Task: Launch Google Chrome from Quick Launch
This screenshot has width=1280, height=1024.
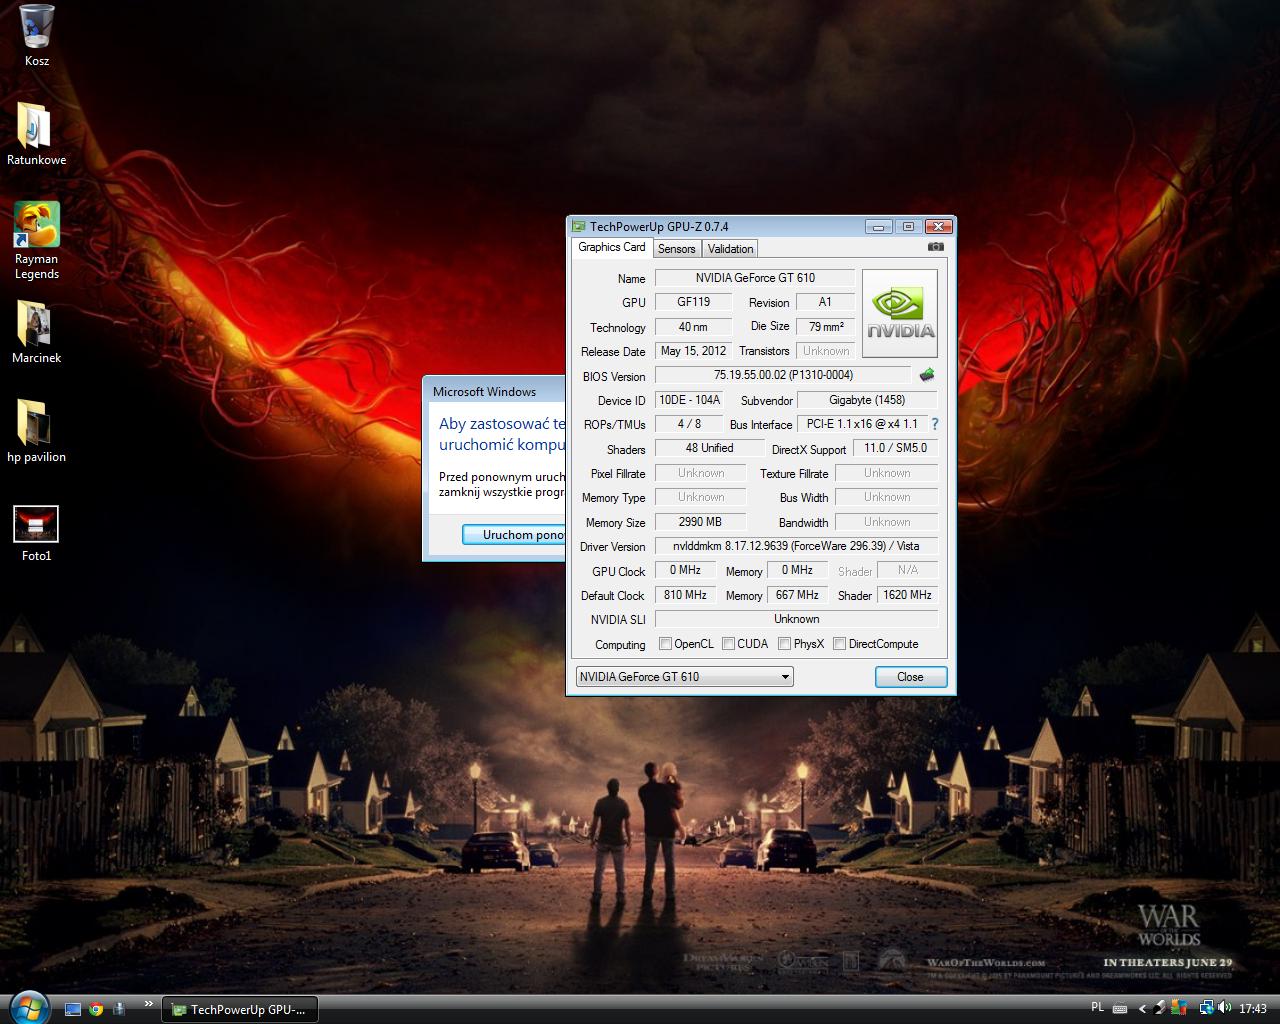Action: [x=96, y=1009]
